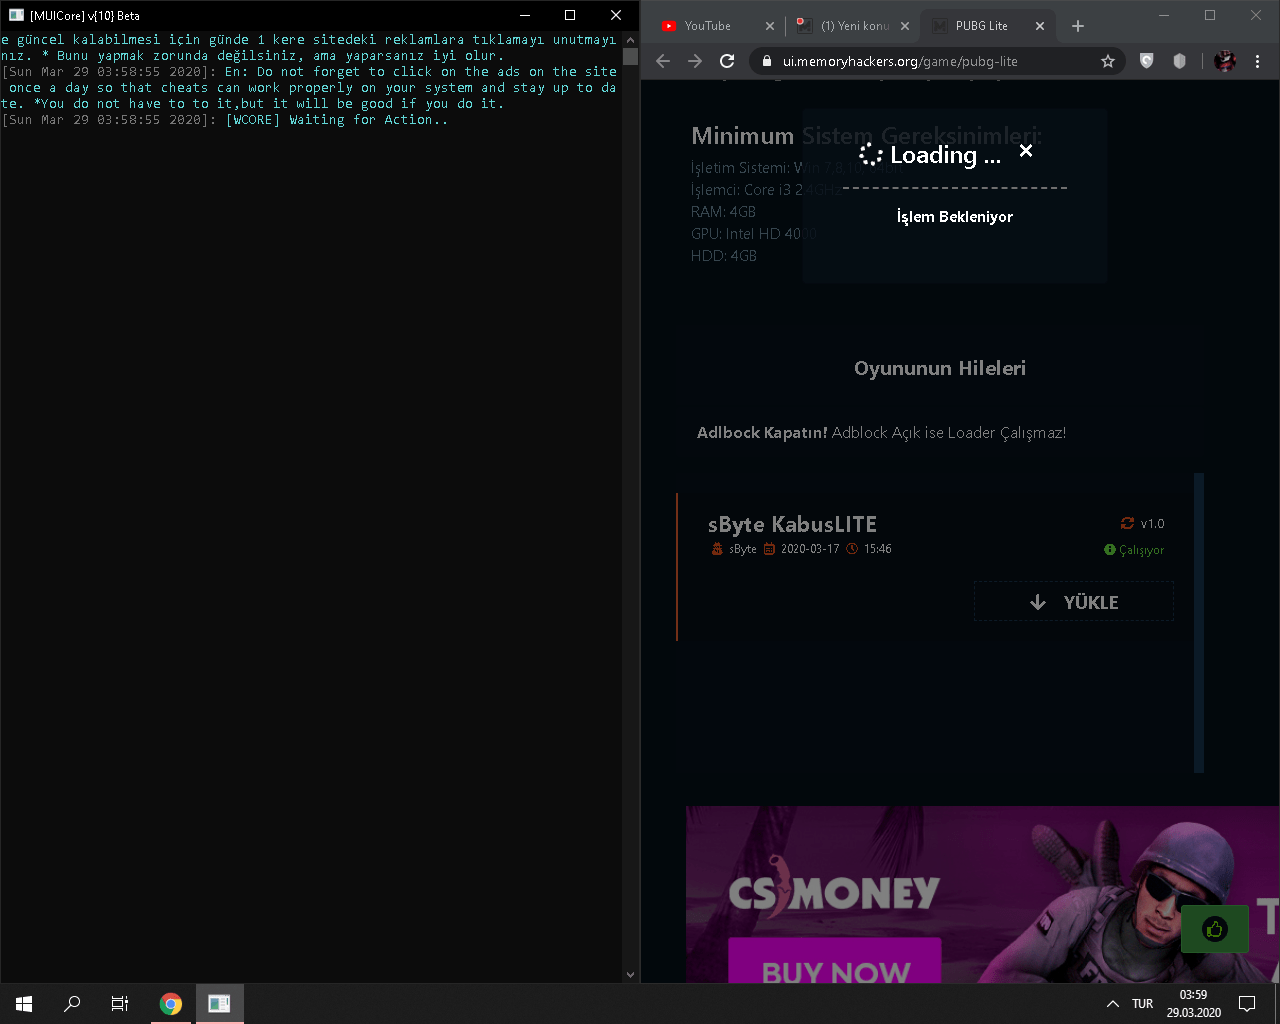
Task: Click the v1.0 version label
Action: point(1153,523)
